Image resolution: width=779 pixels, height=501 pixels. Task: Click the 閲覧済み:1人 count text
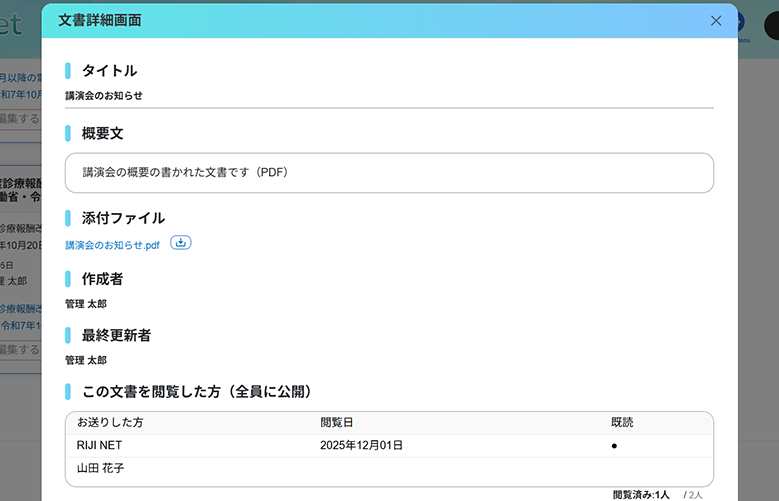pyautogui.click(x=641, y=494)
